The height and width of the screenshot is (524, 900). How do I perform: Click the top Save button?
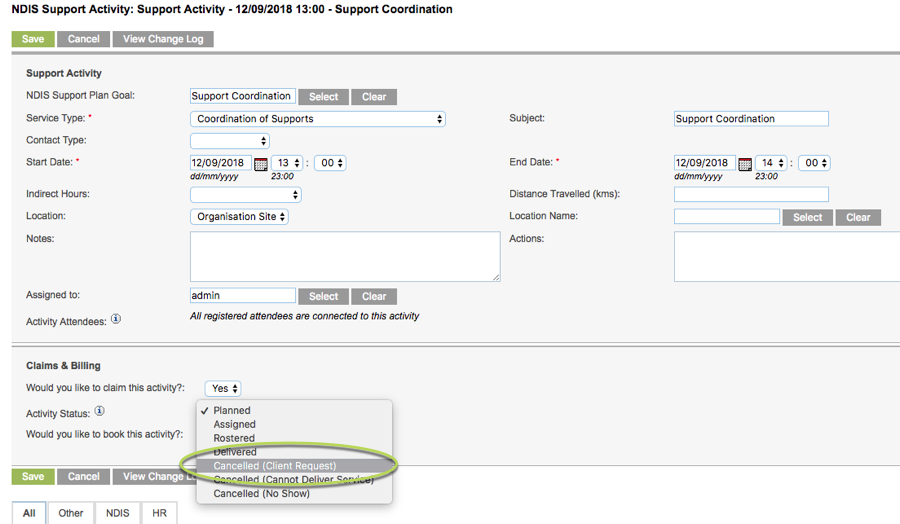click(x=33, y=39)
